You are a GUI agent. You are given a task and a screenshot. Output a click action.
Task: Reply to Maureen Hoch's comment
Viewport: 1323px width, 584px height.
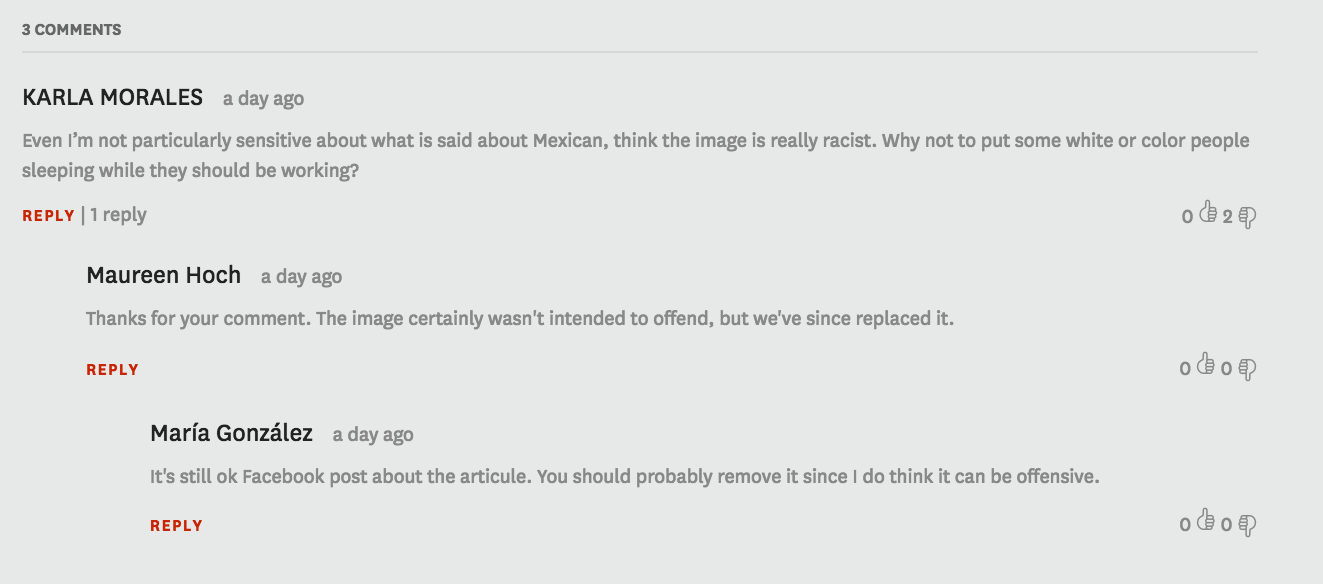click(x=112, y=369)
